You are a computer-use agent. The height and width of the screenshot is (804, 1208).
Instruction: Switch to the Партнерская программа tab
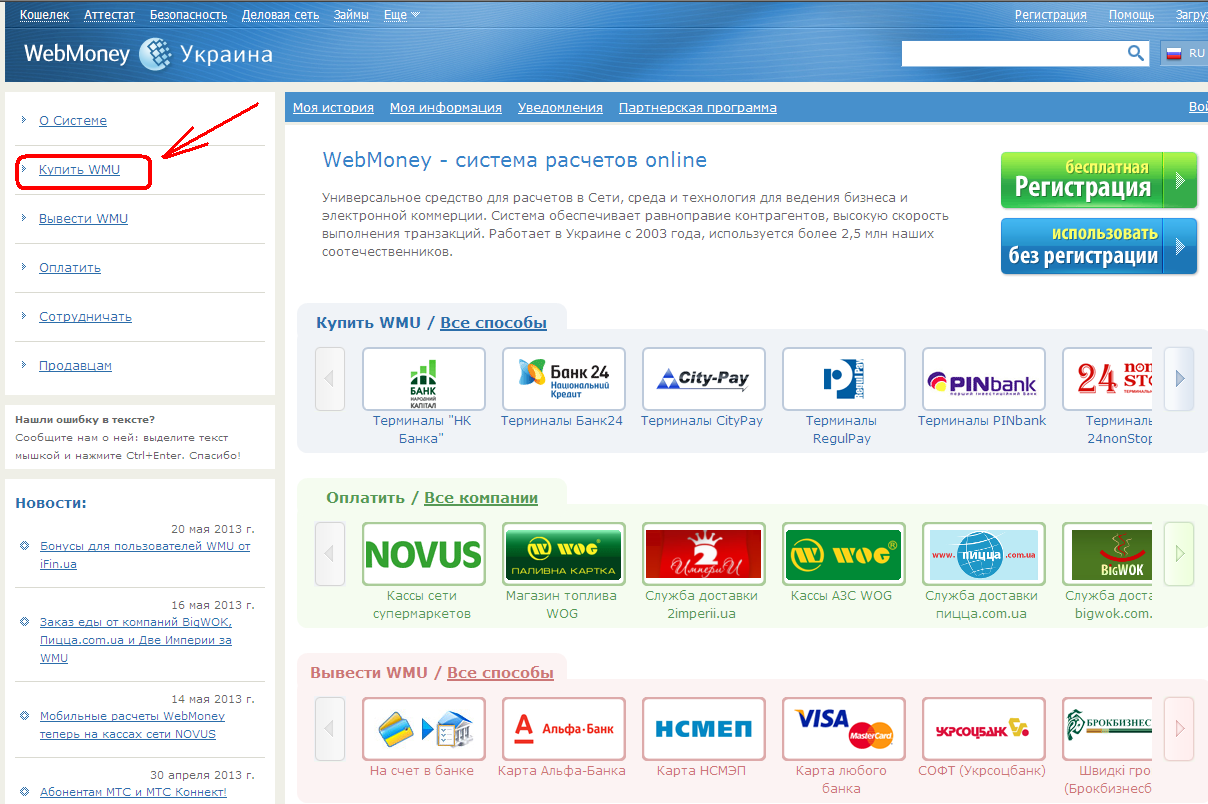pos(698,108)
